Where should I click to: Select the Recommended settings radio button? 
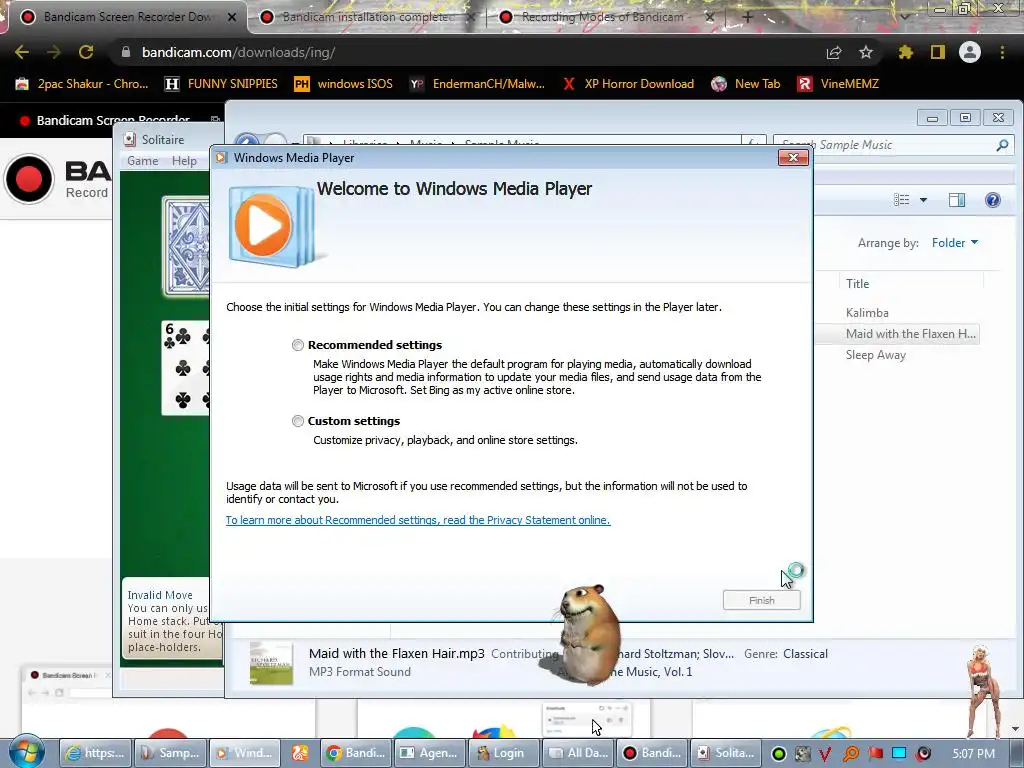pos(298,345)
